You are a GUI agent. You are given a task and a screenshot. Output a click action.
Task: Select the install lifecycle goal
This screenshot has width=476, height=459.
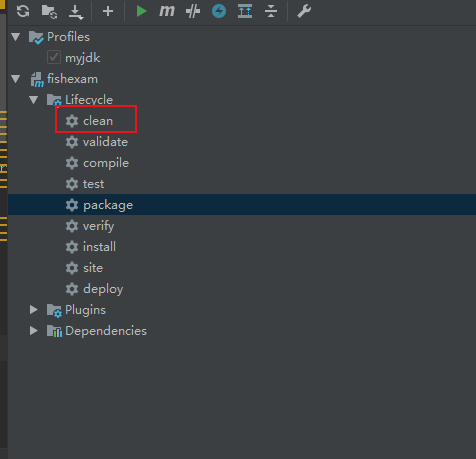[99, 247]
